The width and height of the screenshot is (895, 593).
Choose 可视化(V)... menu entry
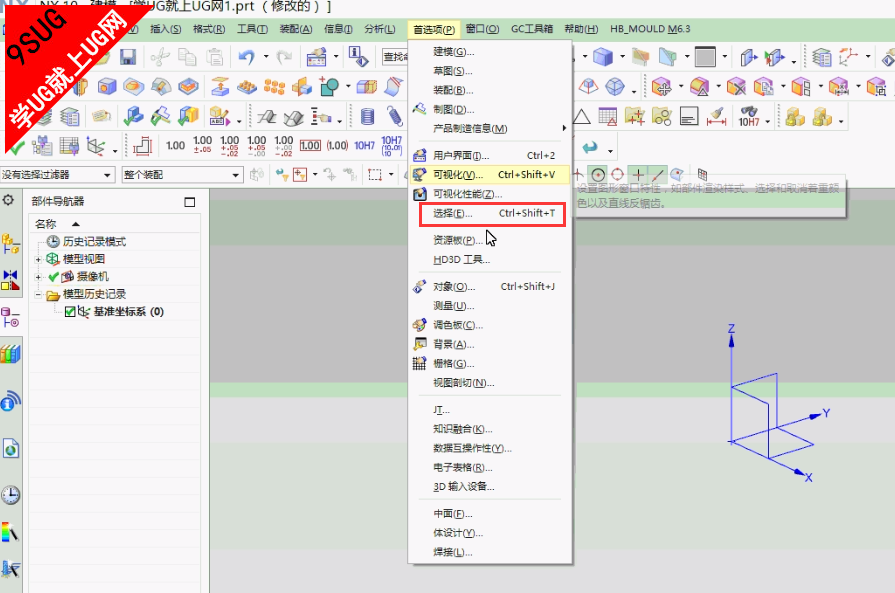(490, 175)
